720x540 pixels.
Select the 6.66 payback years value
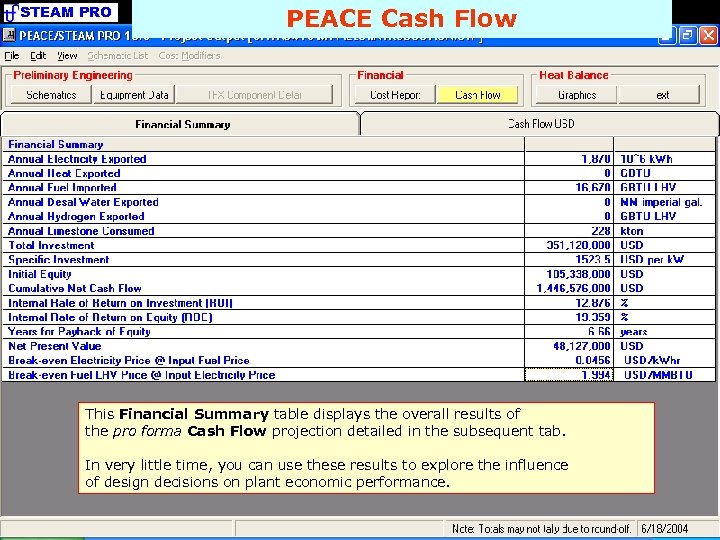[x=569, y=332]
